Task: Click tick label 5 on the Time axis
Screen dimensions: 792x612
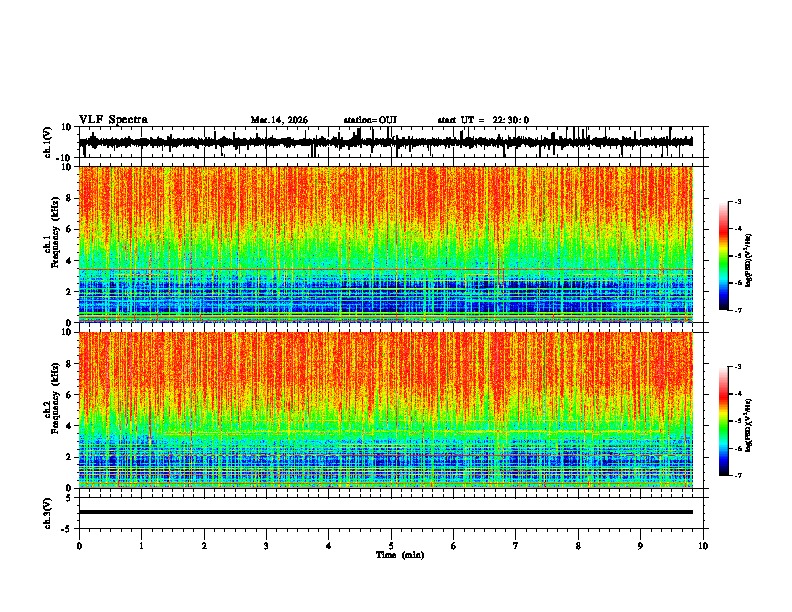Action: (x=391, y=546)
